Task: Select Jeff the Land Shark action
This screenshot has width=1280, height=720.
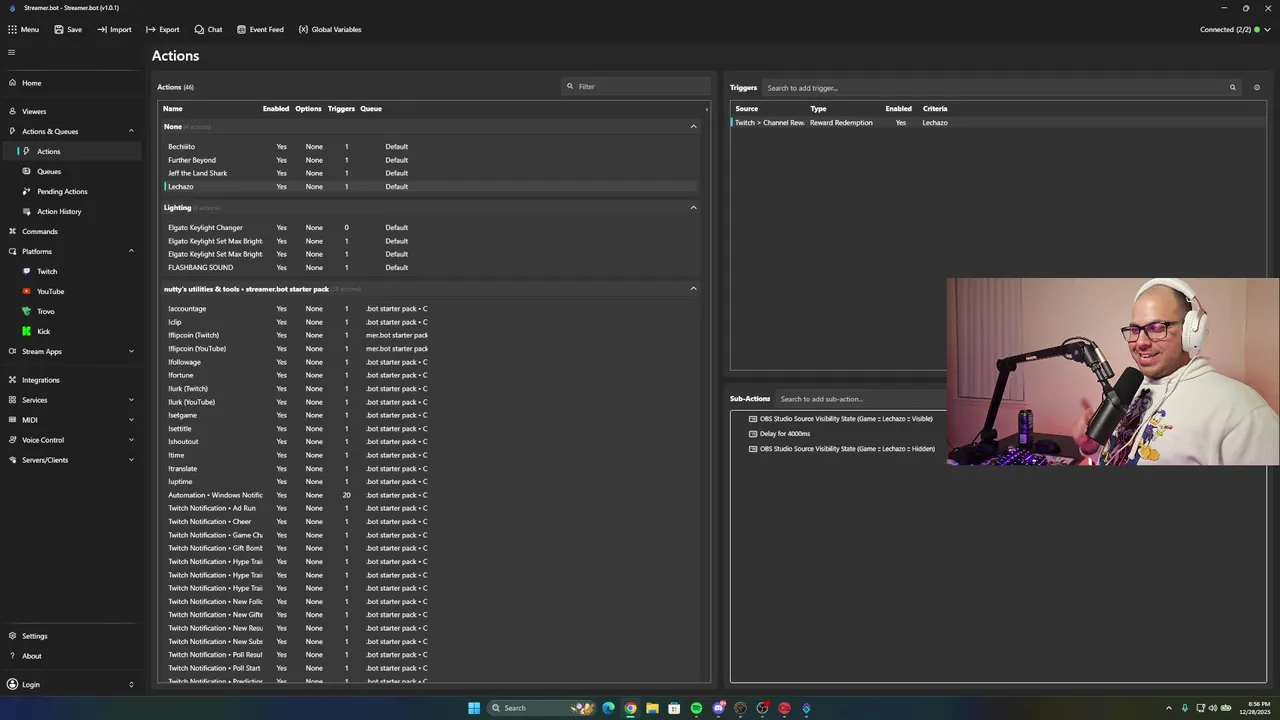Action: click(x=430, y=173)
